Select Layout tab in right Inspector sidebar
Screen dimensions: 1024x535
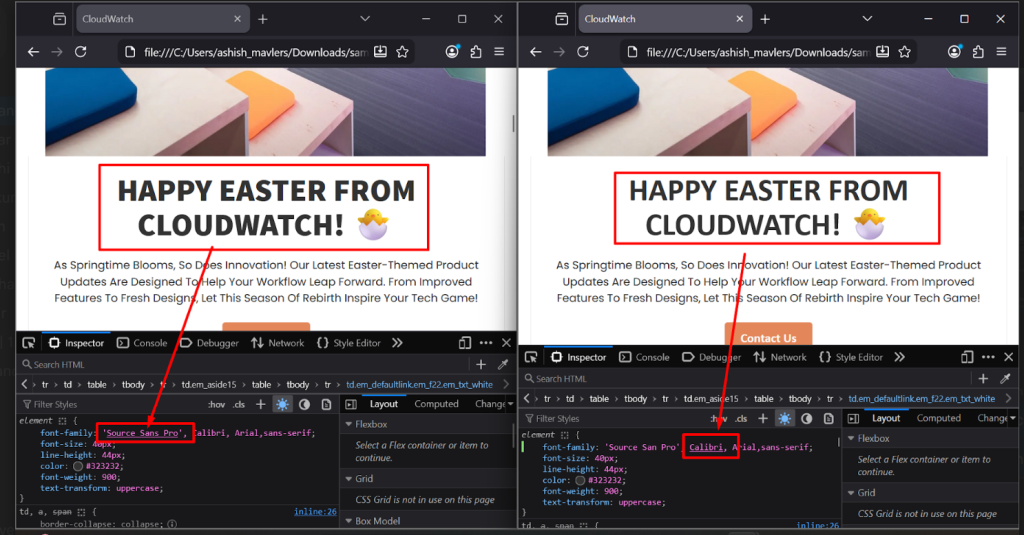886,418
